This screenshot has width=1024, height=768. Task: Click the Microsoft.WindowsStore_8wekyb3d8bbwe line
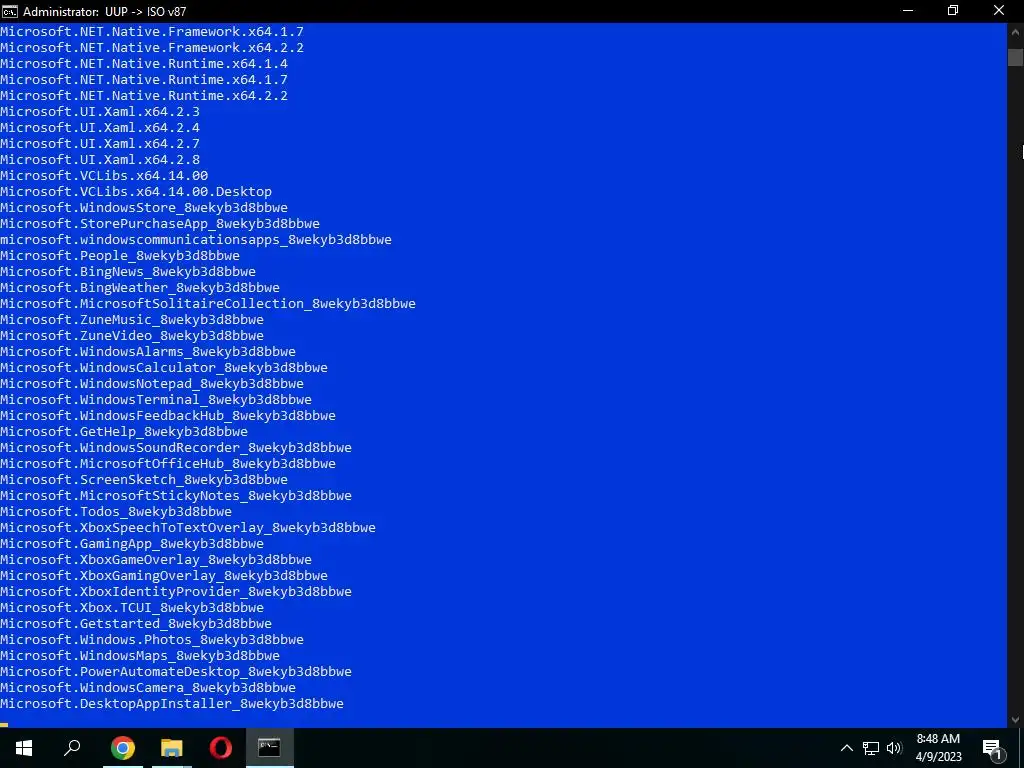[144, 208]
